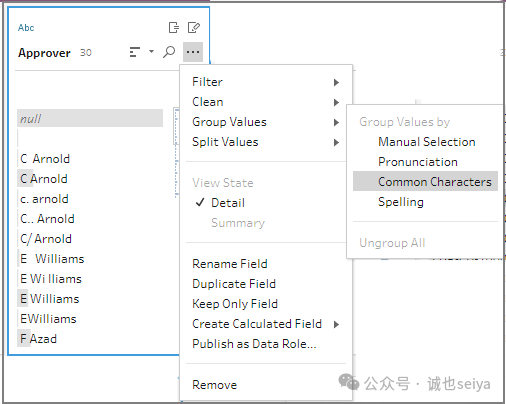
Task: Click the Abc data type icon
Action: [x=26, y=28]
